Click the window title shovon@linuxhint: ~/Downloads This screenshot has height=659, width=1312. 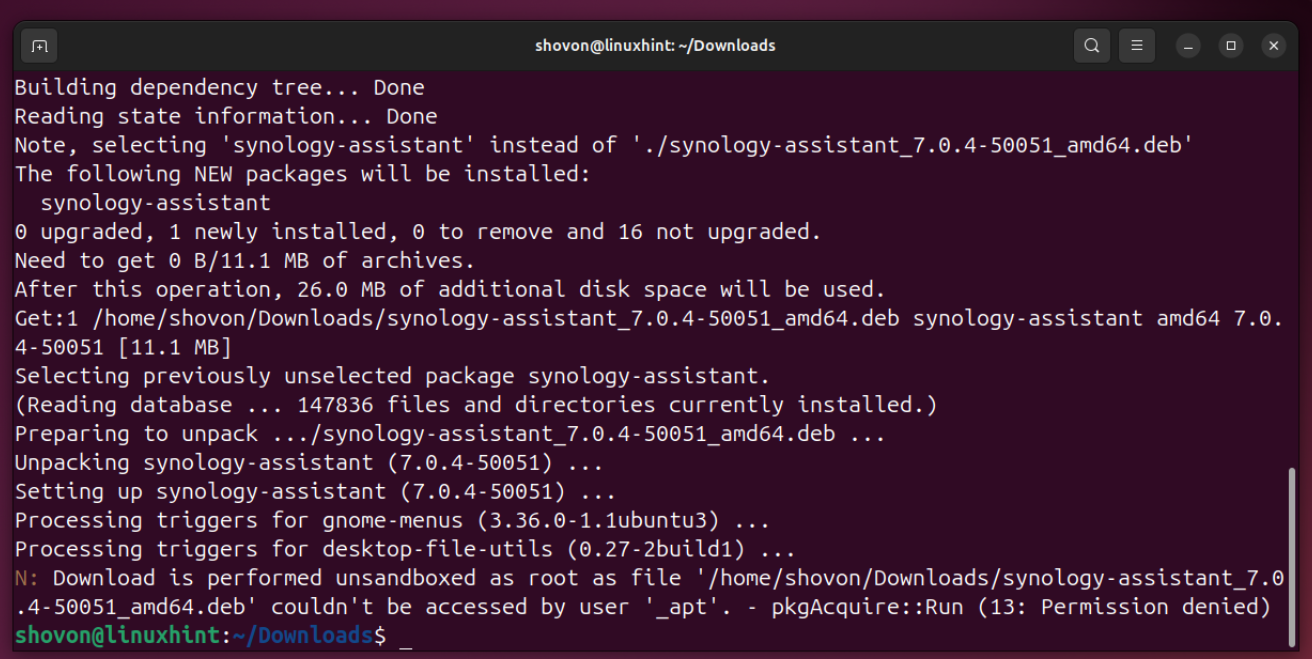tap(656, 46)
